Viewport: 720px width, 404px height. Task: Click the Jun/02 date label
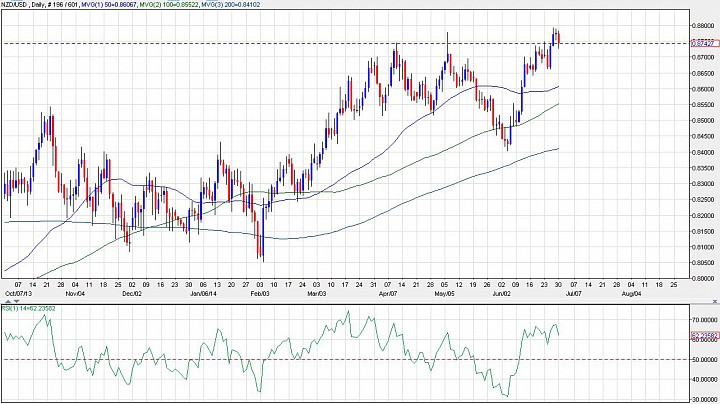point(501,293)
